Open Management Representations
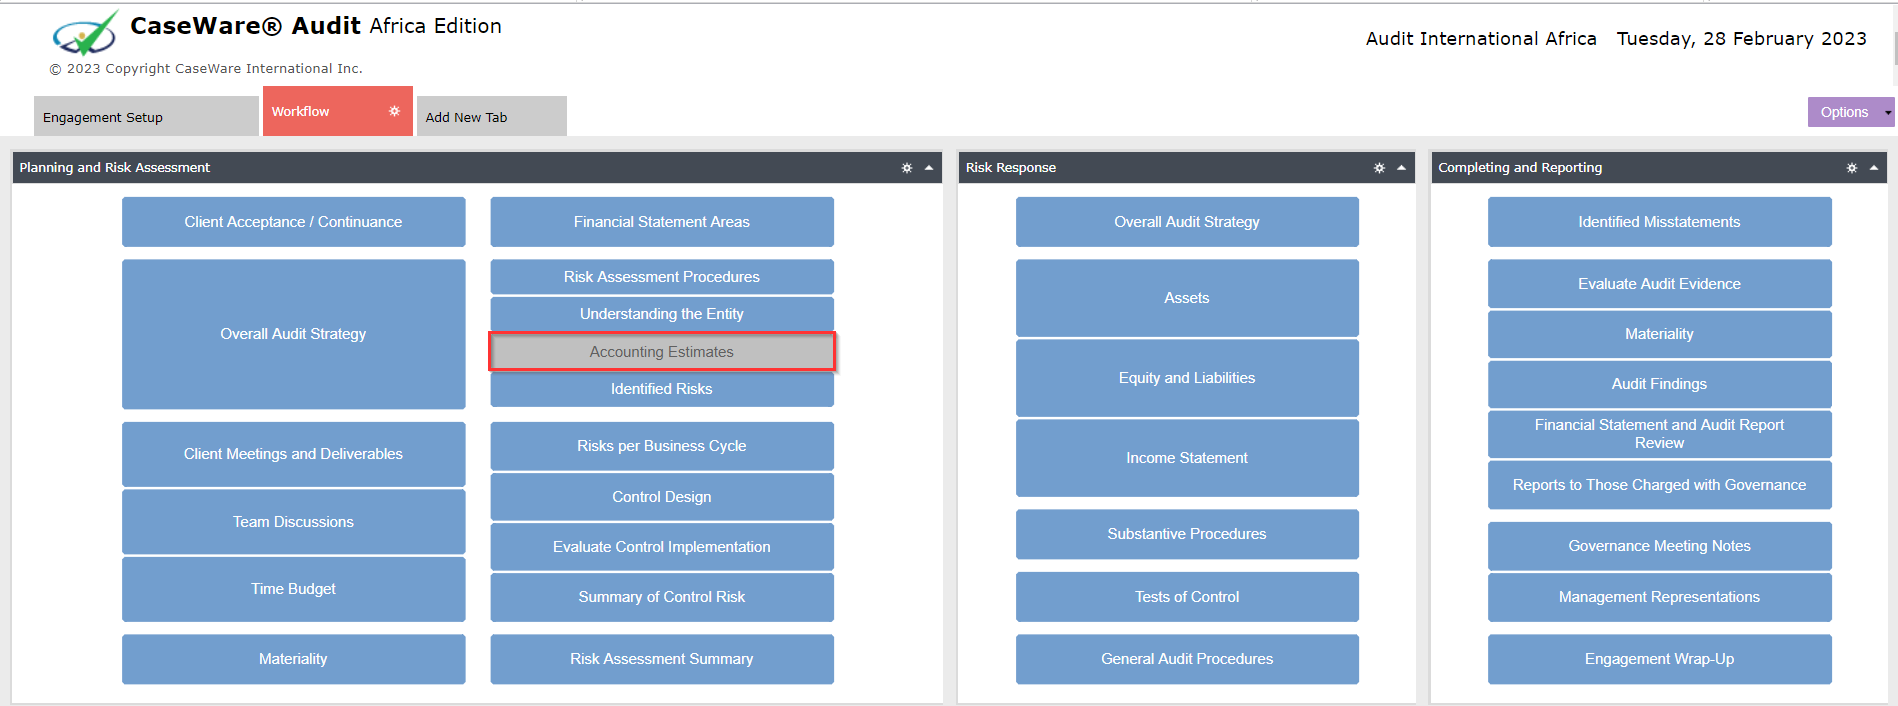The height and width of the screenshot is (706, 1898). tap(1660, 597)
